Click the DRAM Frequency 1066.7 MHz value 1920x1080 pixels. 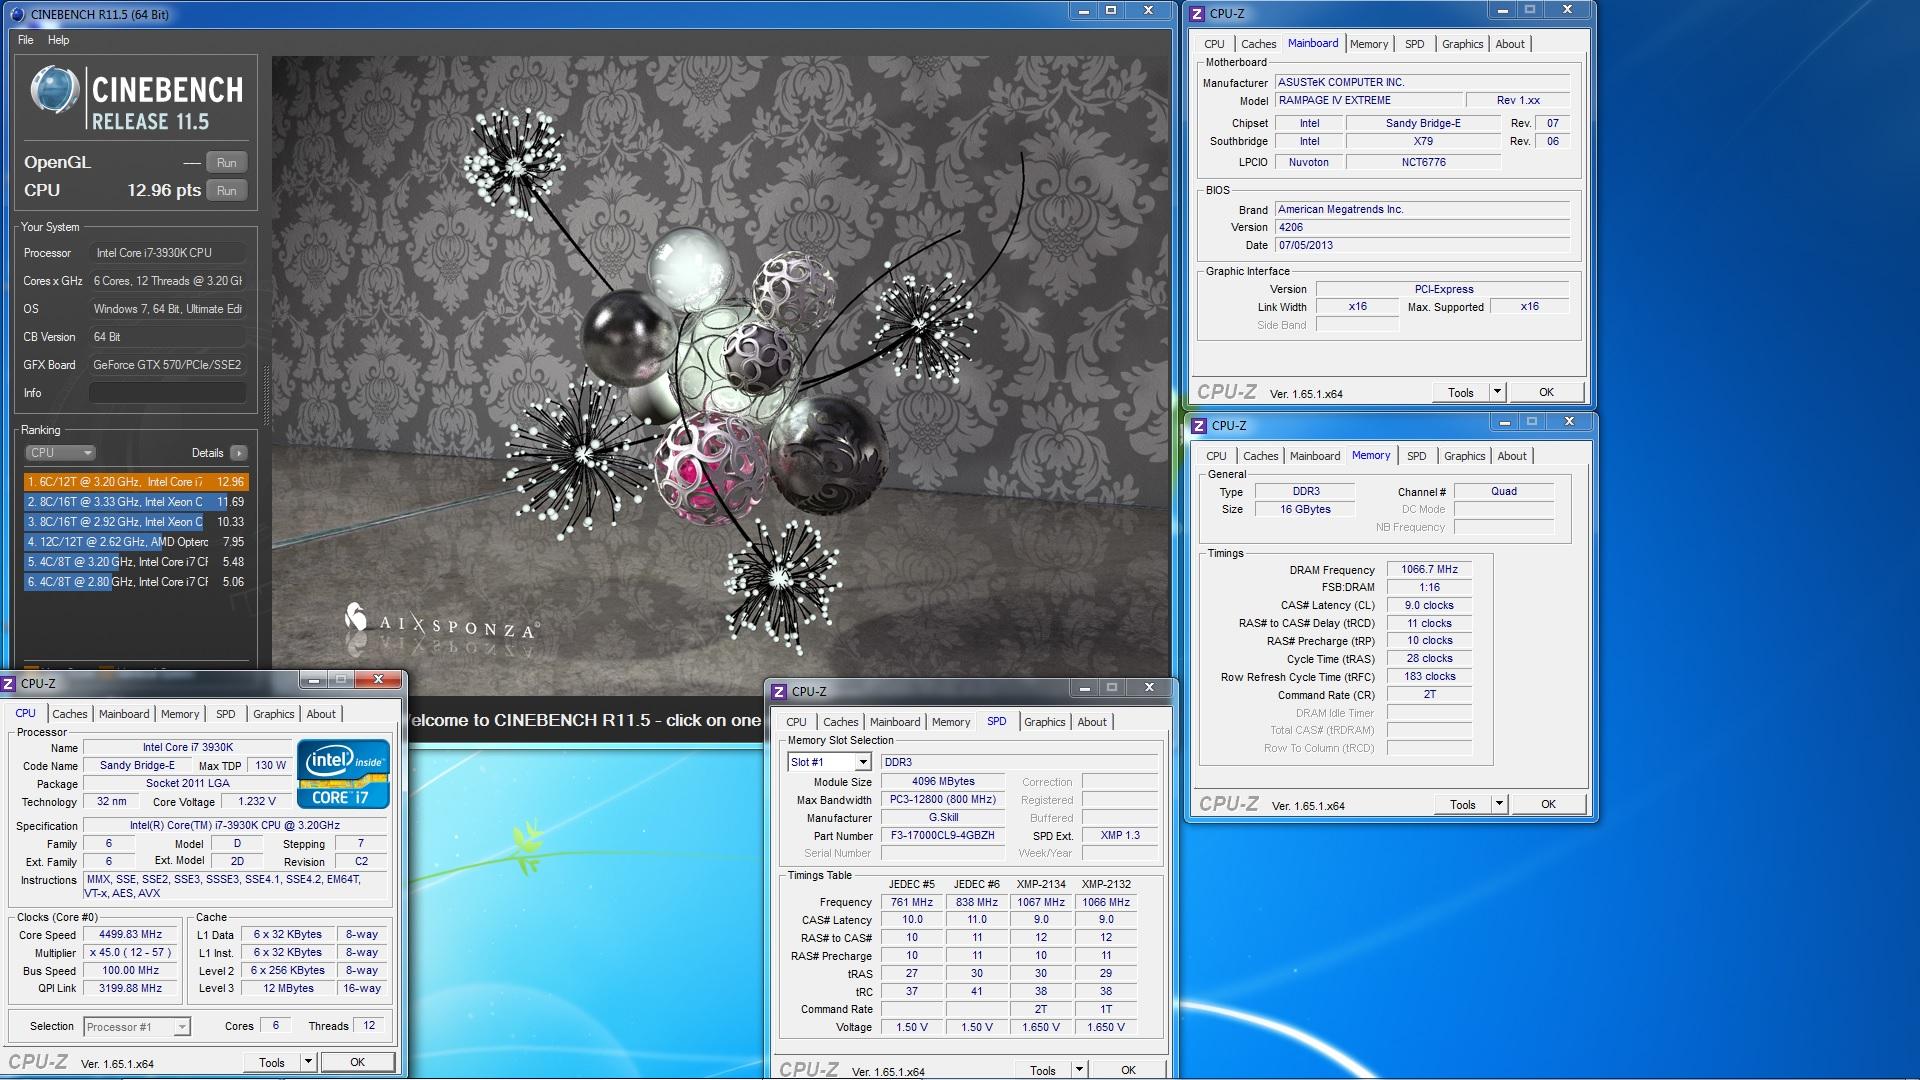tap(1429, 570)
